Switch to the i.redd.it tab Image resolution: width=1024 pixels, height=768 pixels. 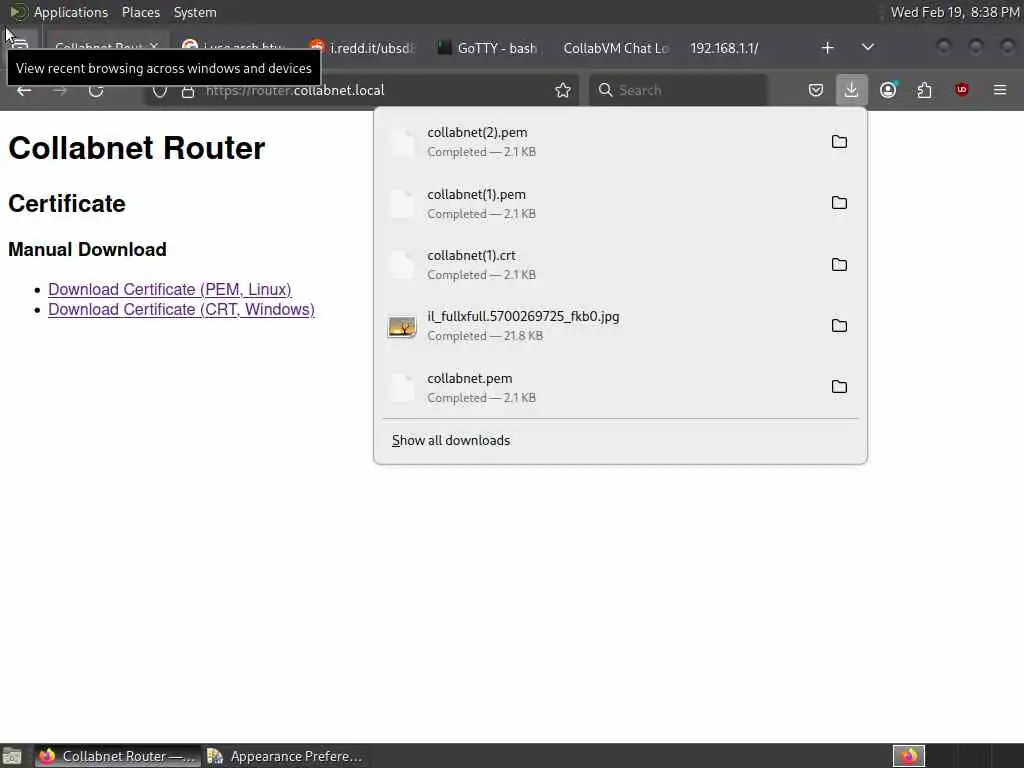click(x=363, y=48)
